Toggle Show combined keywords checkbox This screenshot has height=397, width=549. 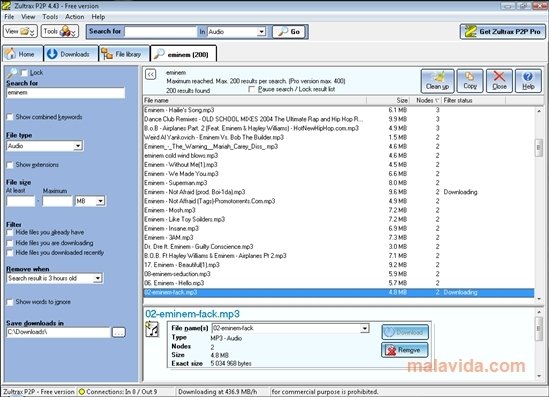click(10, 117)
